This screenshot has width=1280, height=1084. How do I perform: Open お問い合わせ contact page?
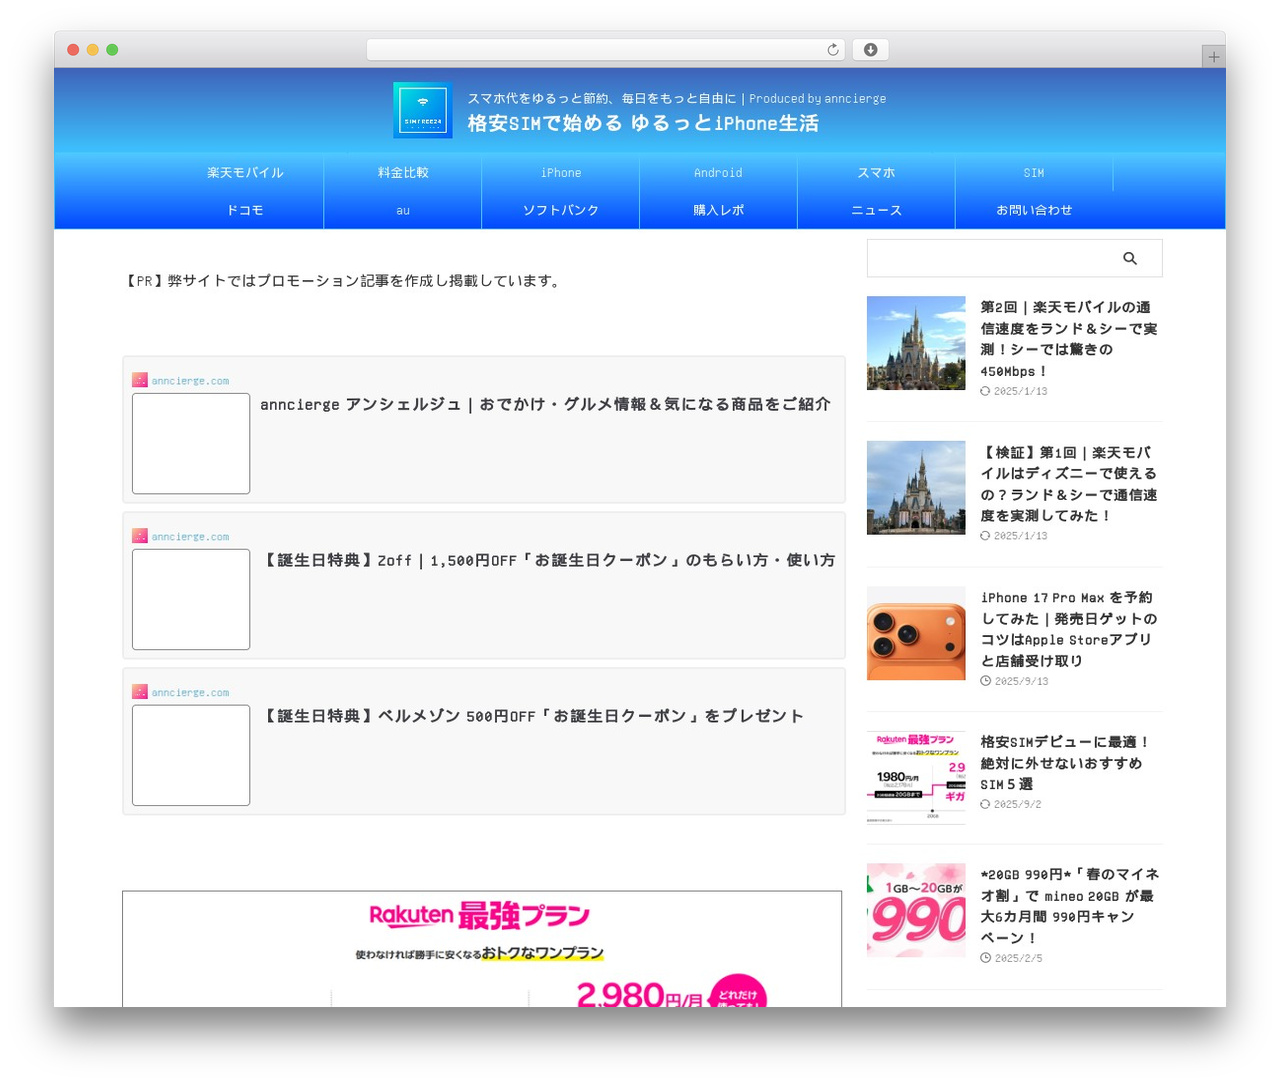click(1034, 210)
